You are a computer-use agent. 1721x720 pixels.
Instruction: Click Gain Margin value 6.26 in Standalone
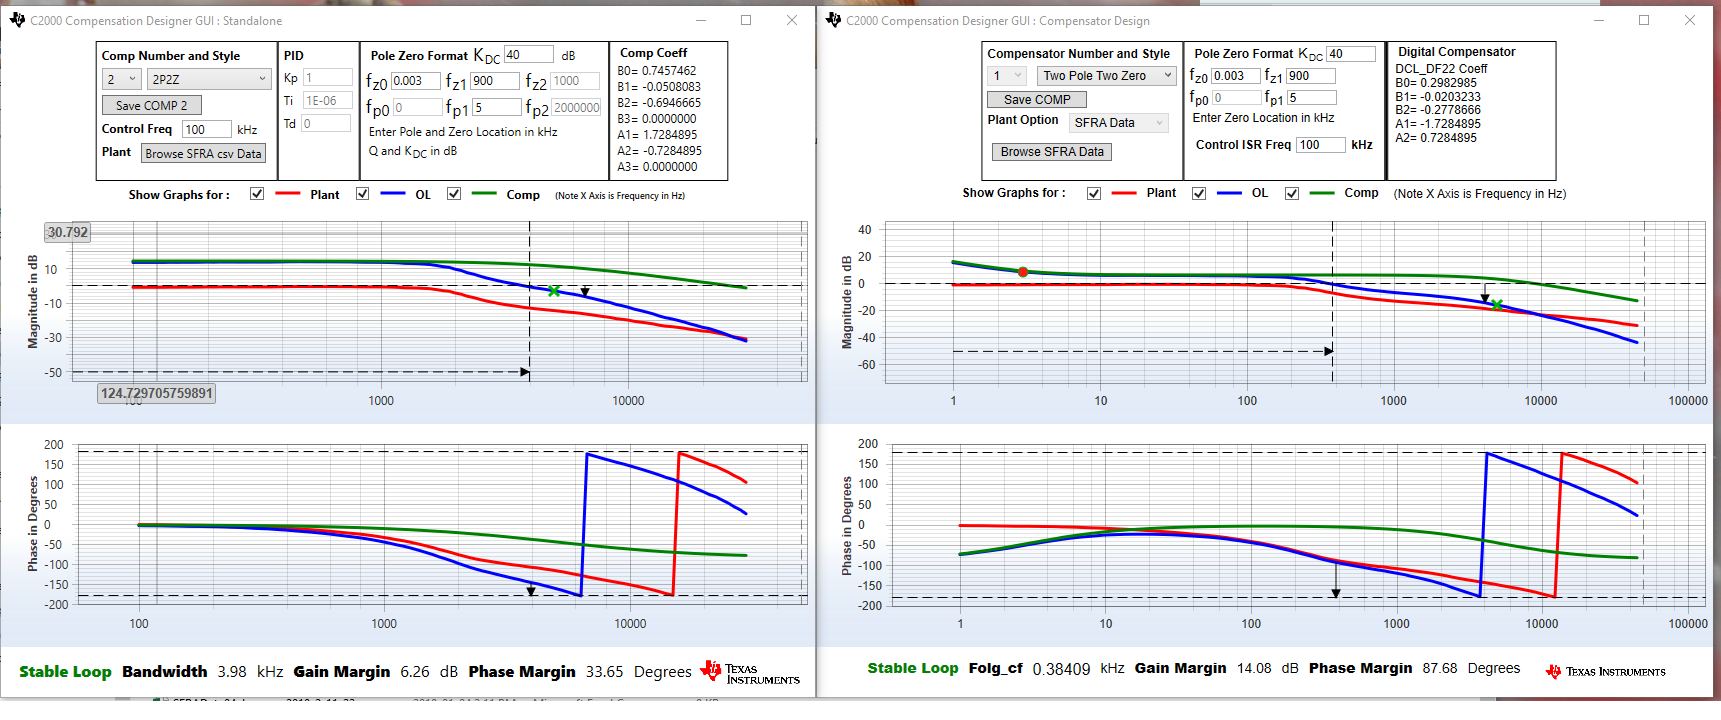(415, 672)
